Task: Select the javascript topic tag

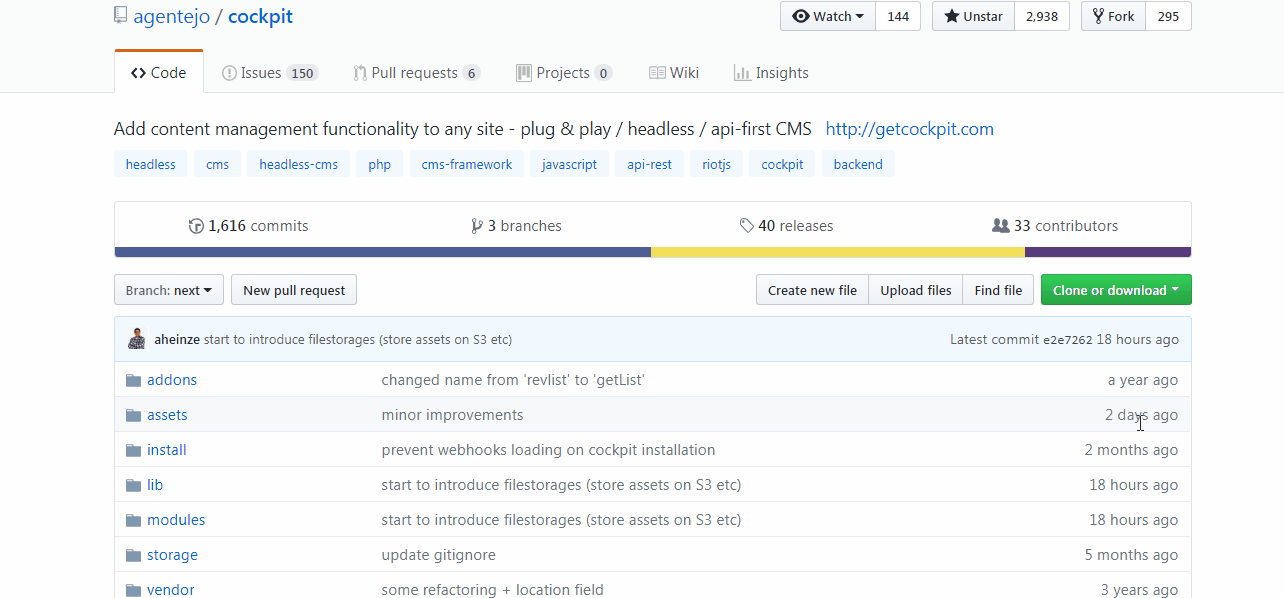Action: tap(570, 164)
